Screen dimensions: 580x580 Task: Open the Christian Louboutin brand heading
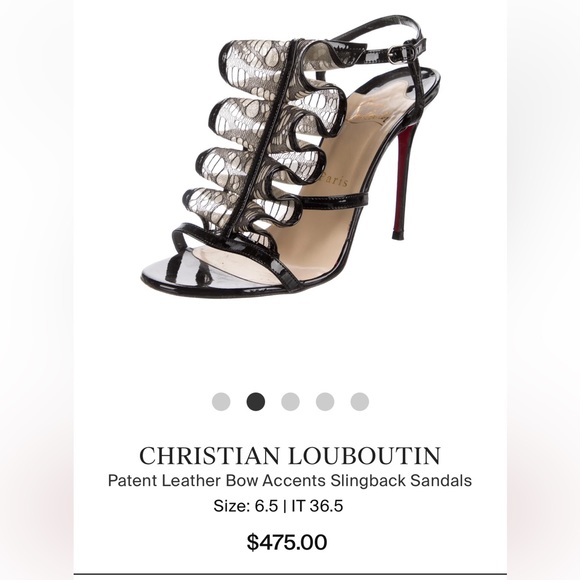point(290,455)
